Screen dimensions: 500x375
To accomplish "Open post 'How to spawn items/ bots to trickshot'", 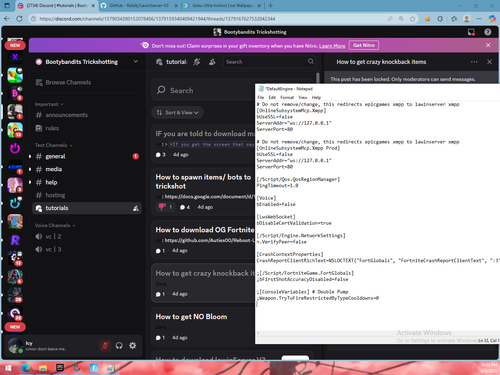I will click(203, 182).
